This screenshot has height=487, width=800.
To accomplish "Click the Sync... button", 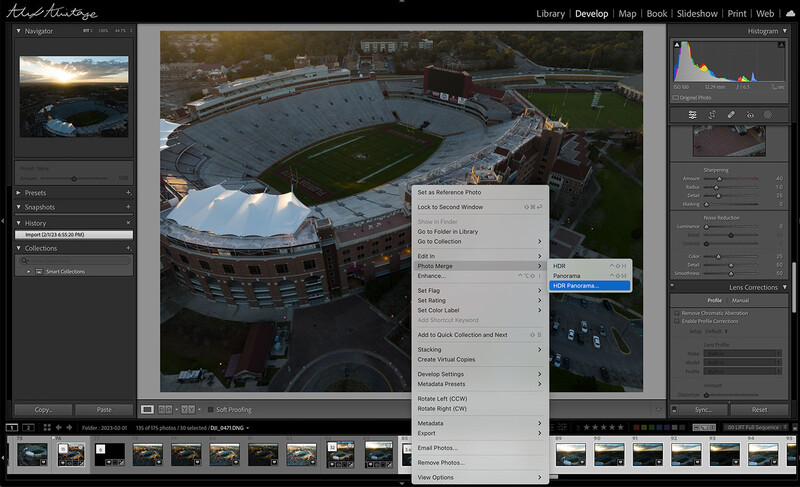I will pos(703,409).
